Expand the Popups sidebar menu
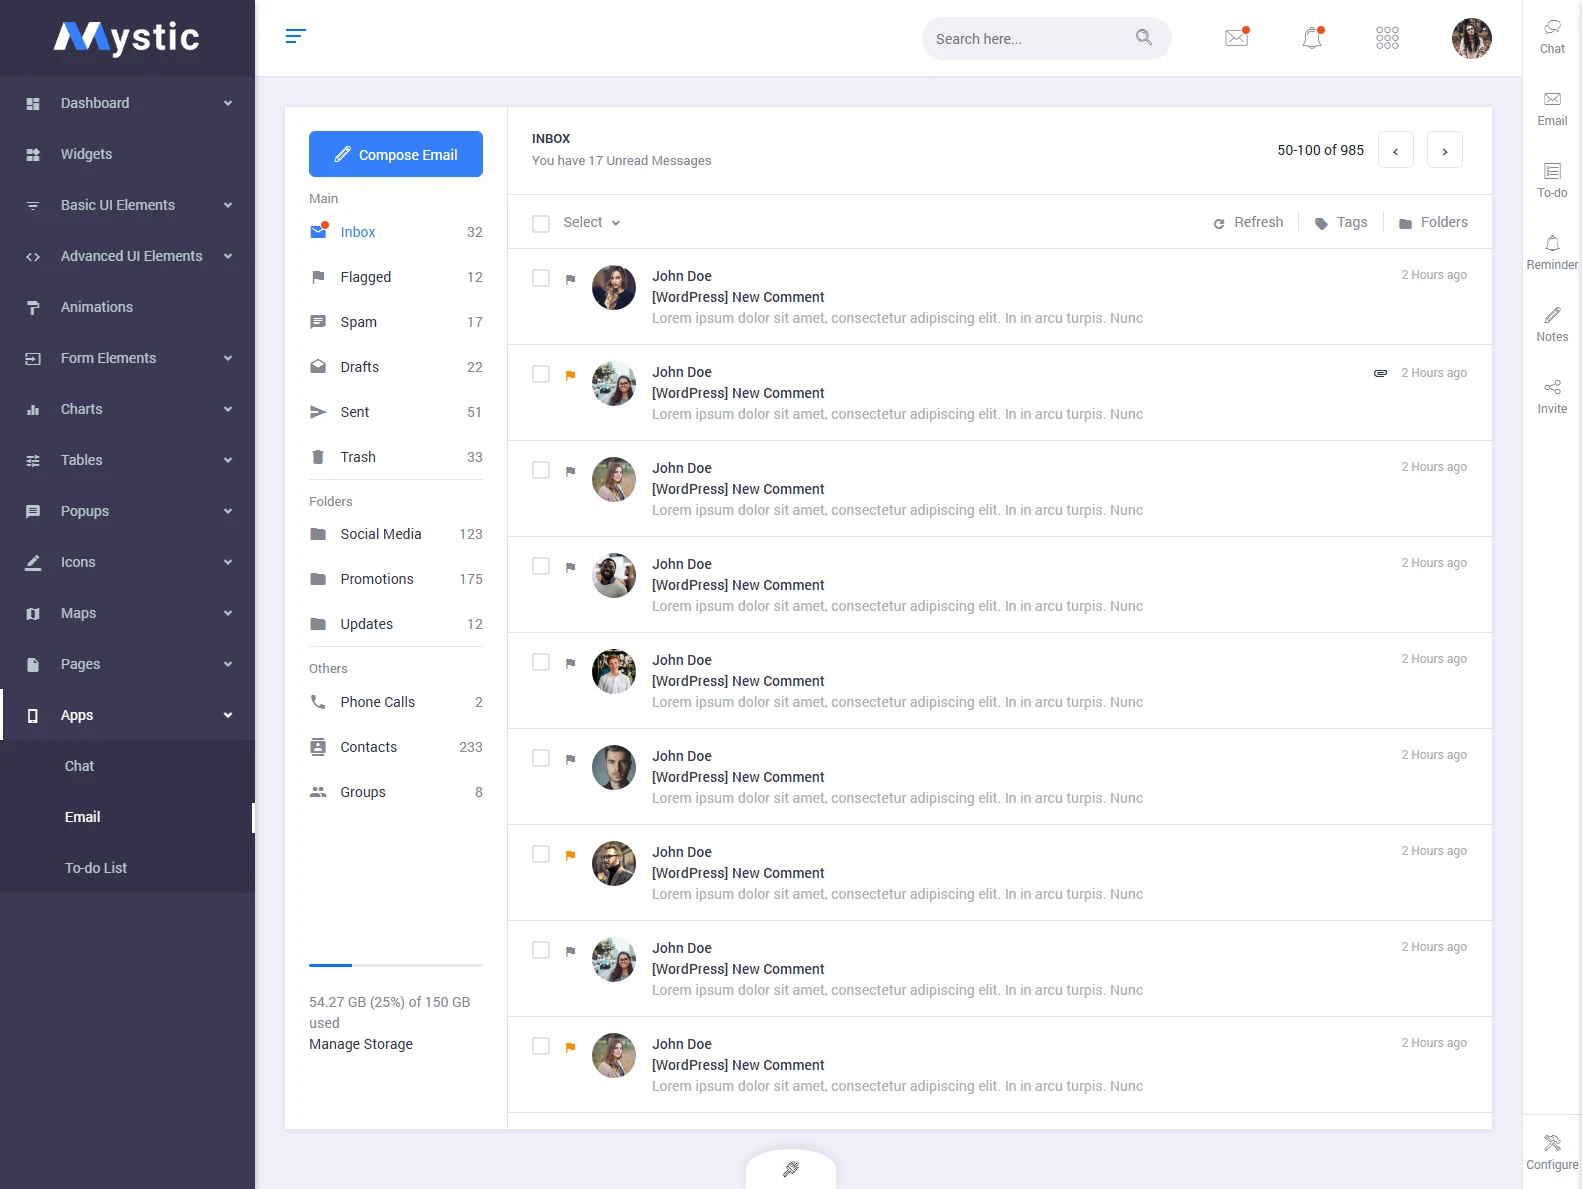 (127, 511)
